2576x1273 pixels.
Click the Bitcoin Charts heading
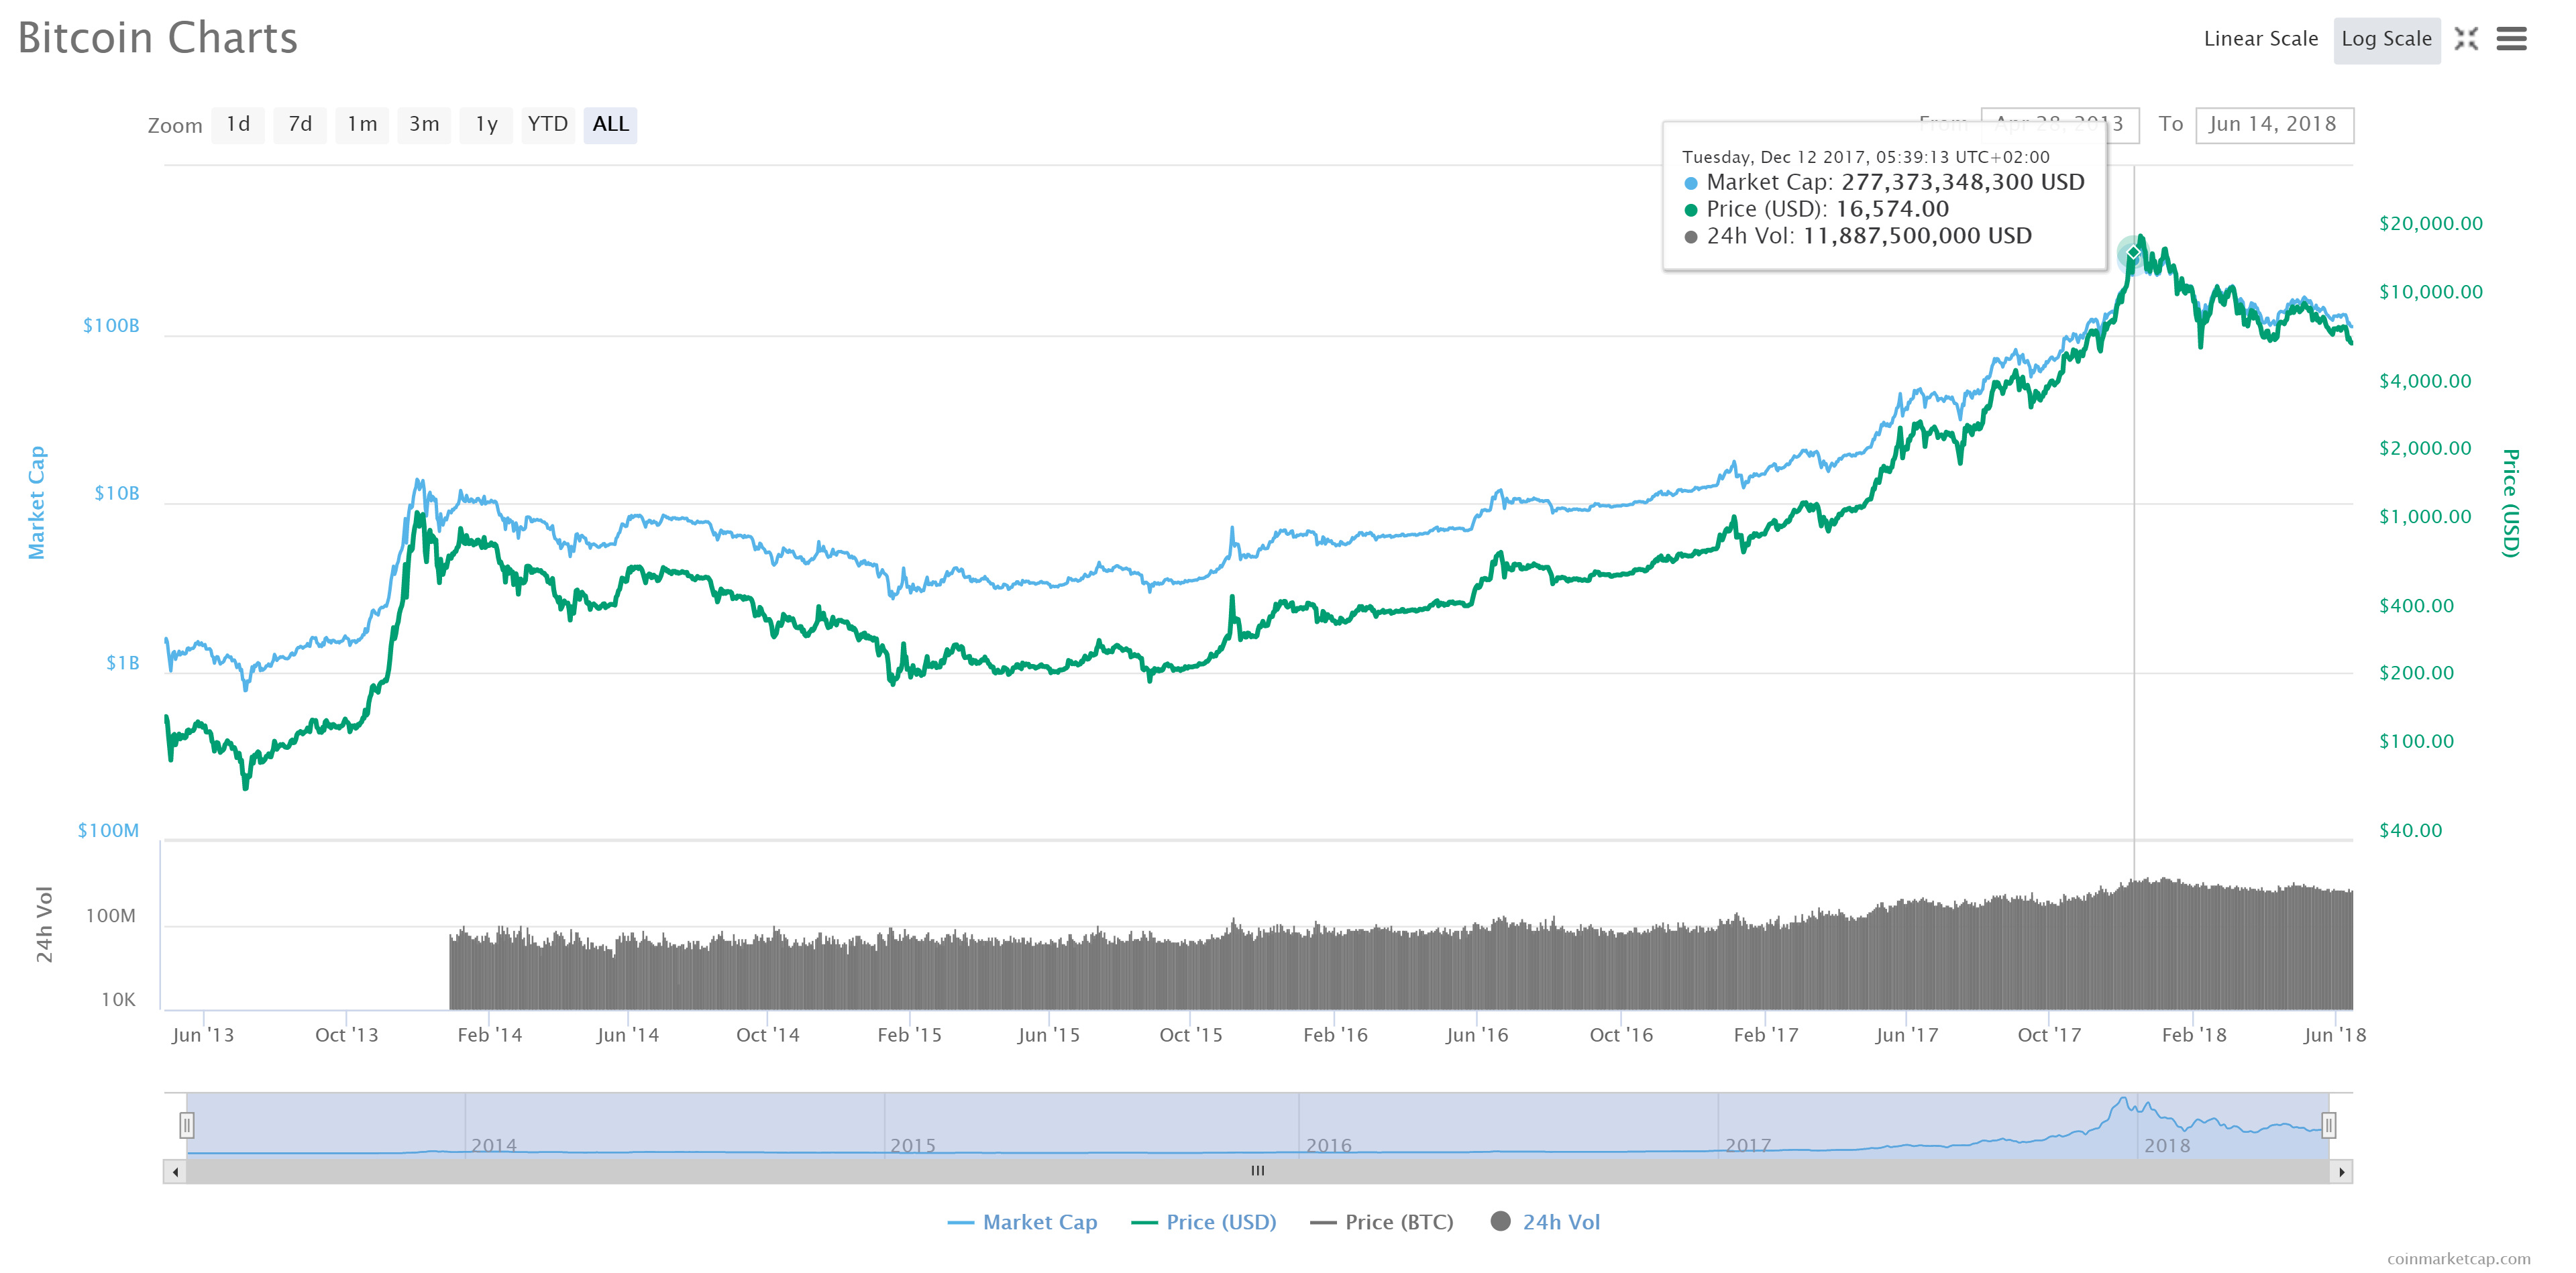158,38
